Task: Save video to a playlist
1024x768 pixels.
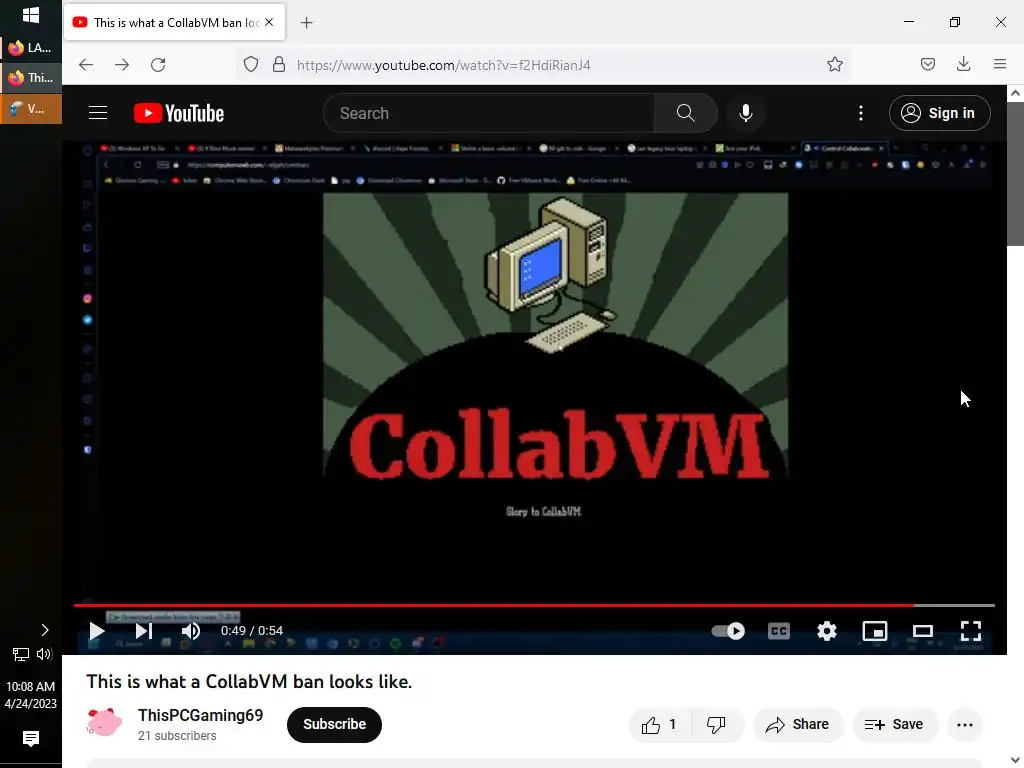Action: pos(894,725)
